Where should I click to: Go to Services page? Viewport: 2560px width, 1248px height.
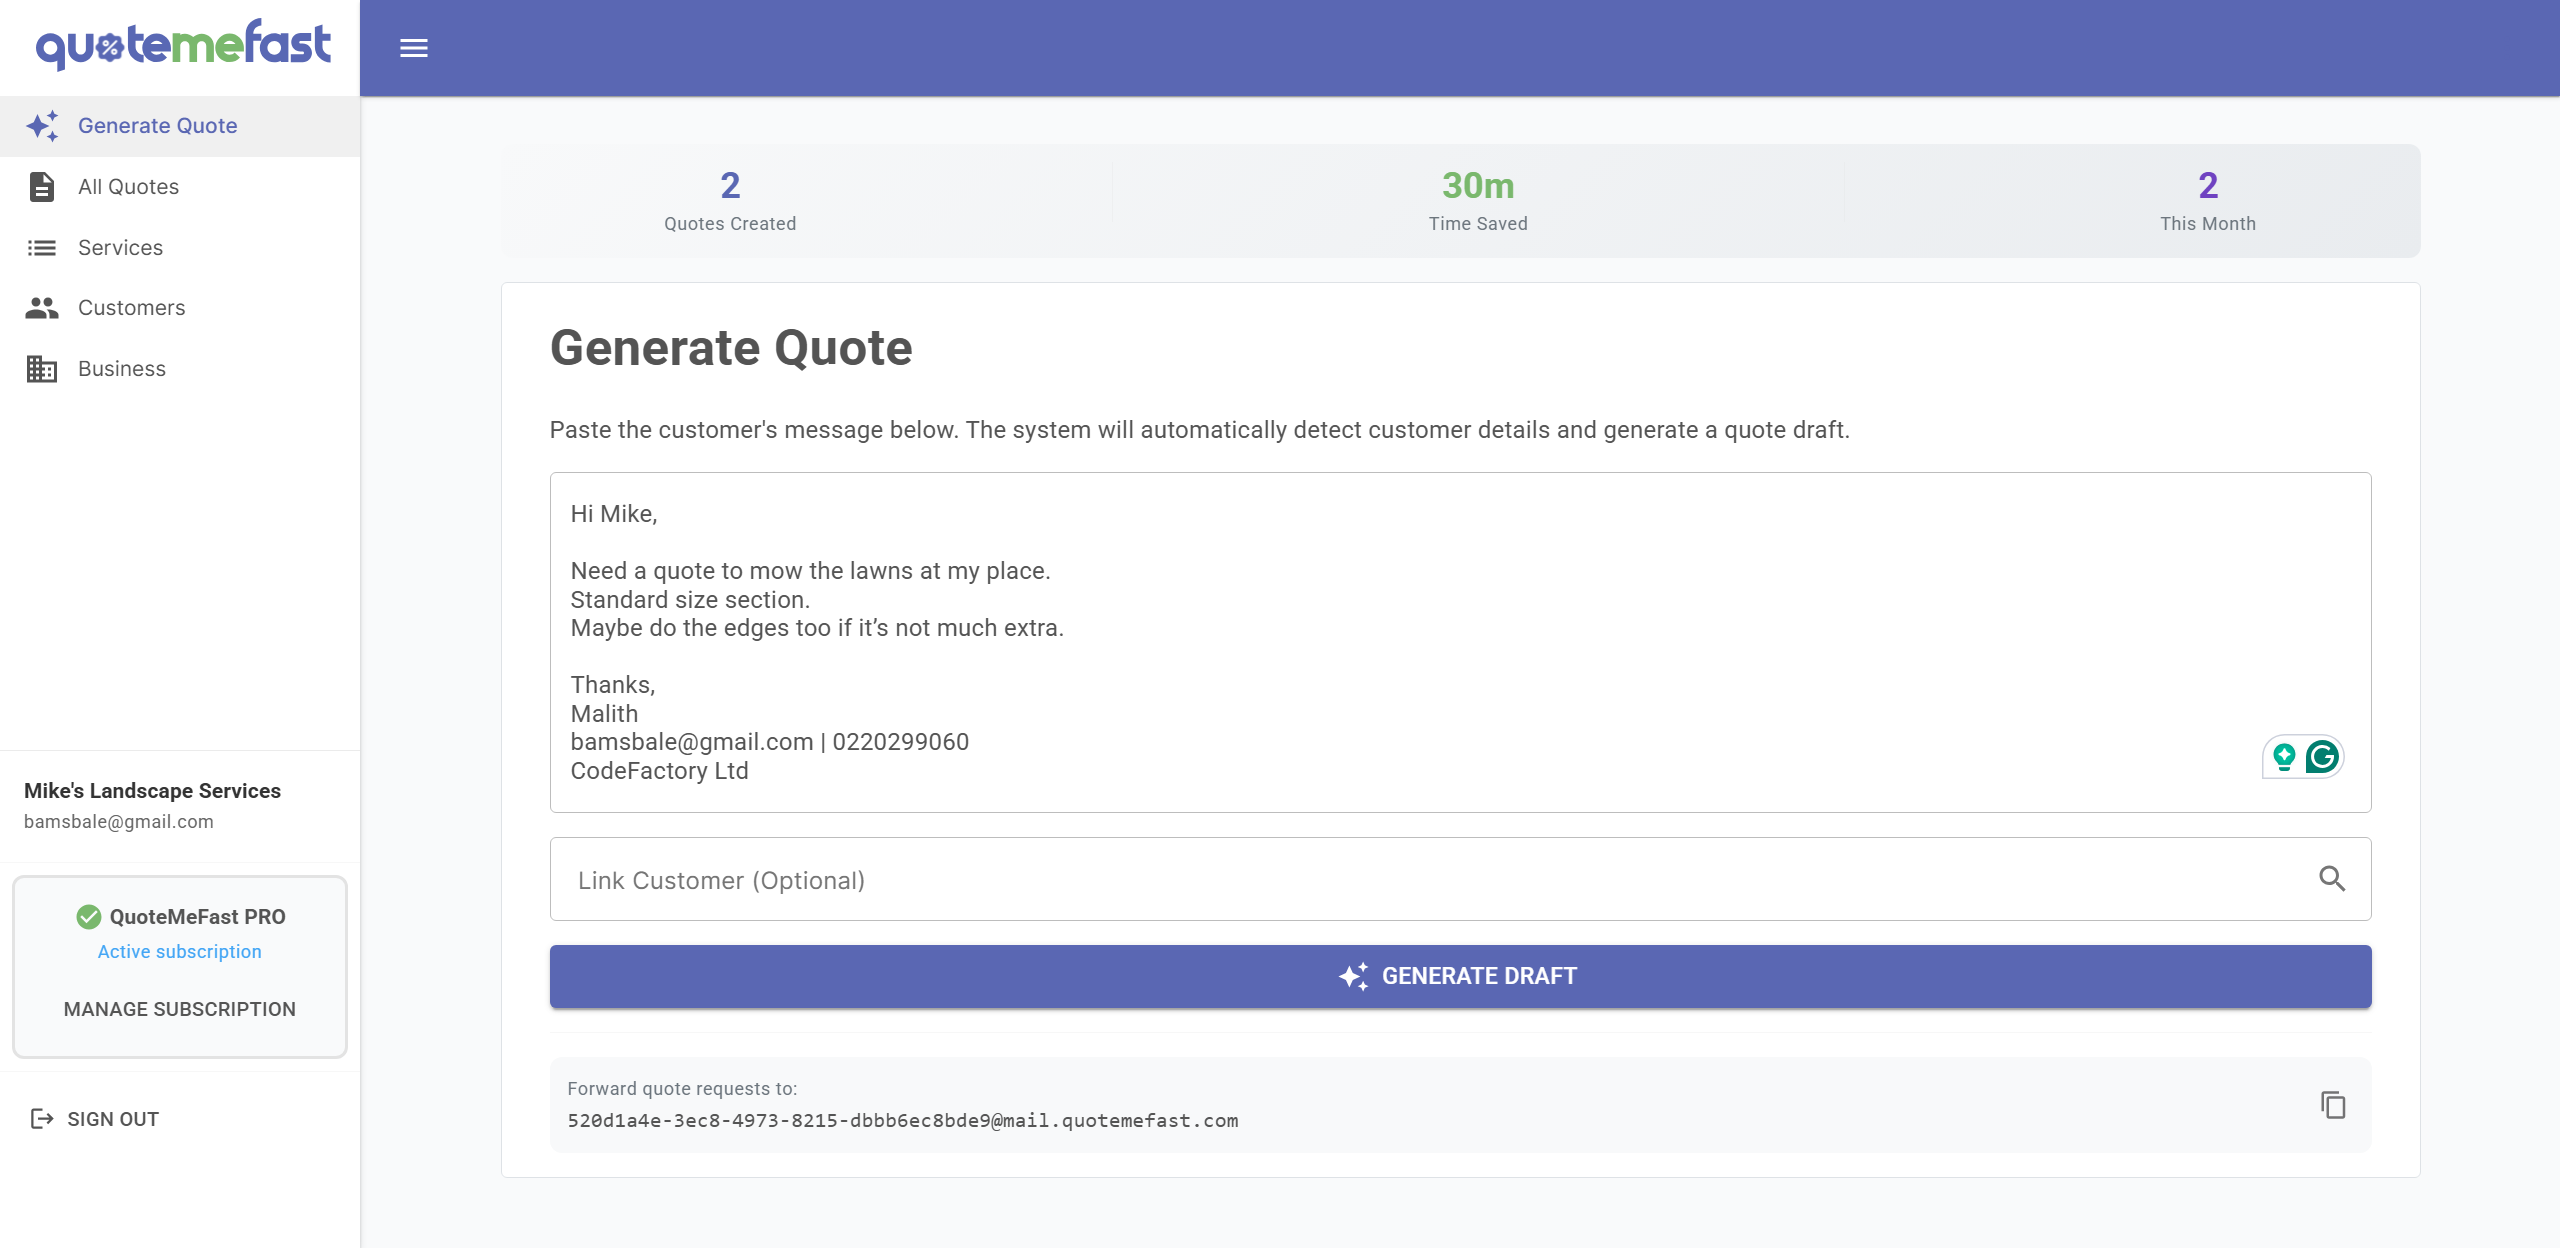(180, 248)
